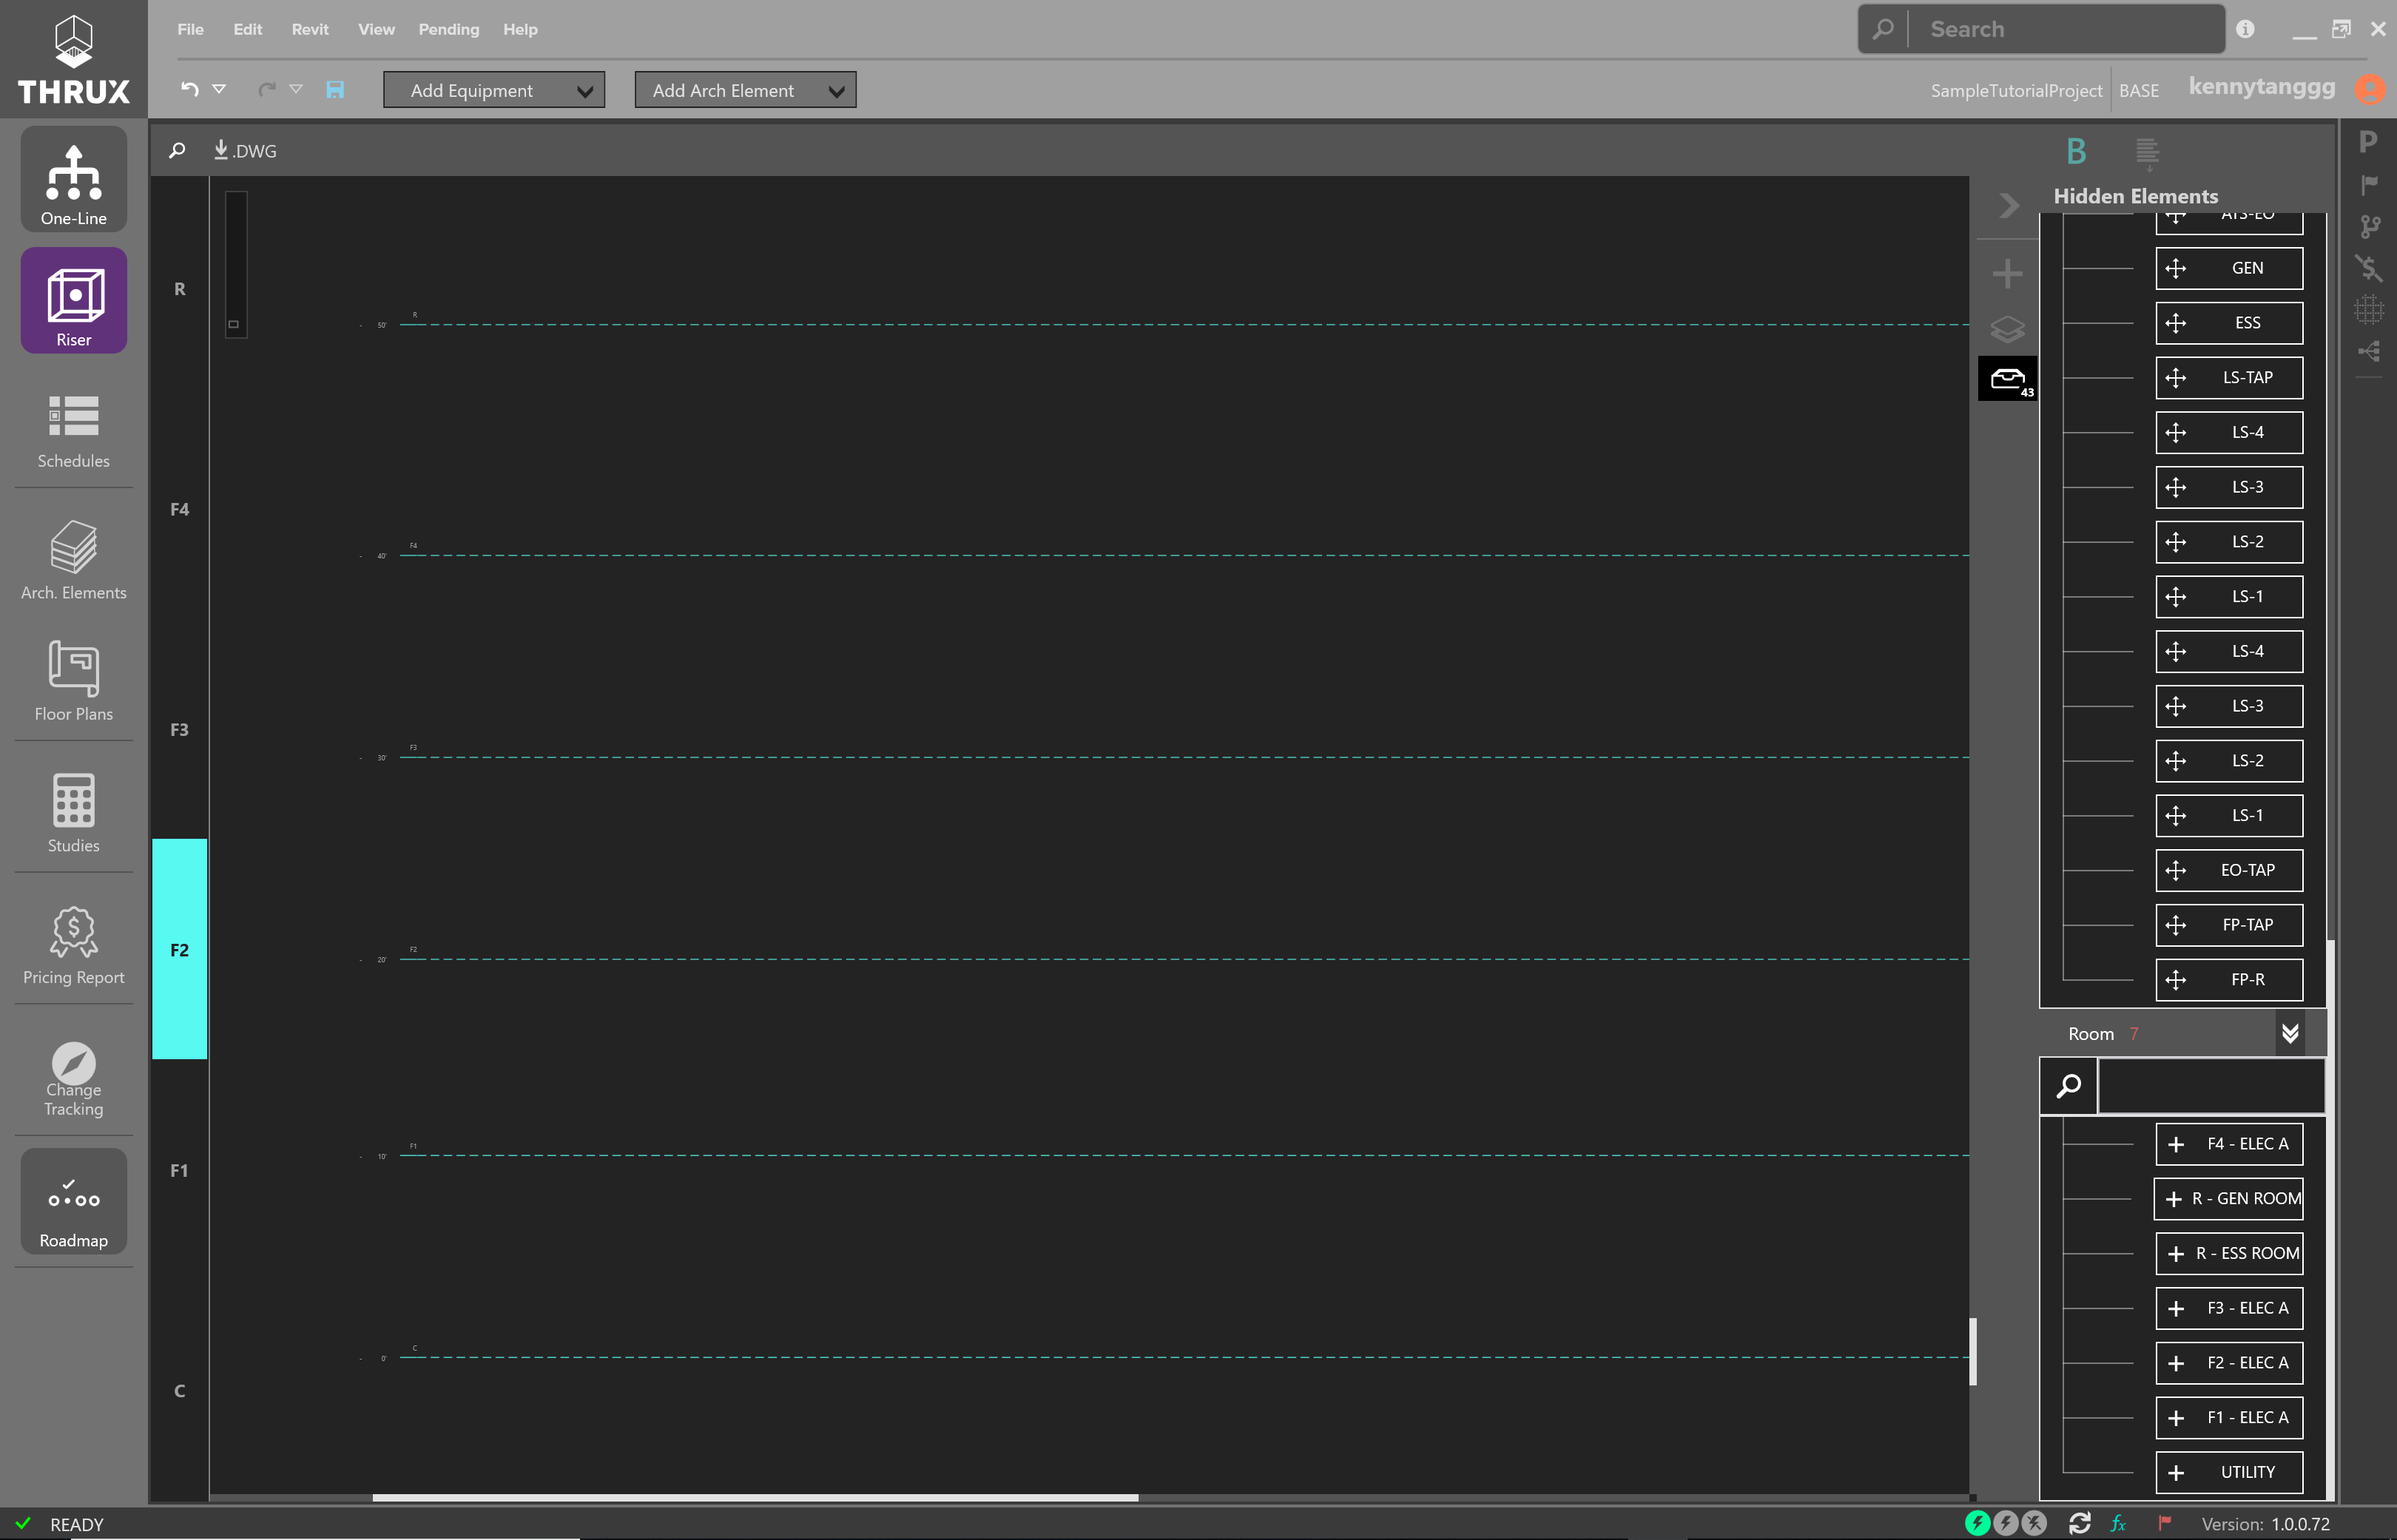
Task: Click the network tree icon in right sidebar
Action: 2368,351
